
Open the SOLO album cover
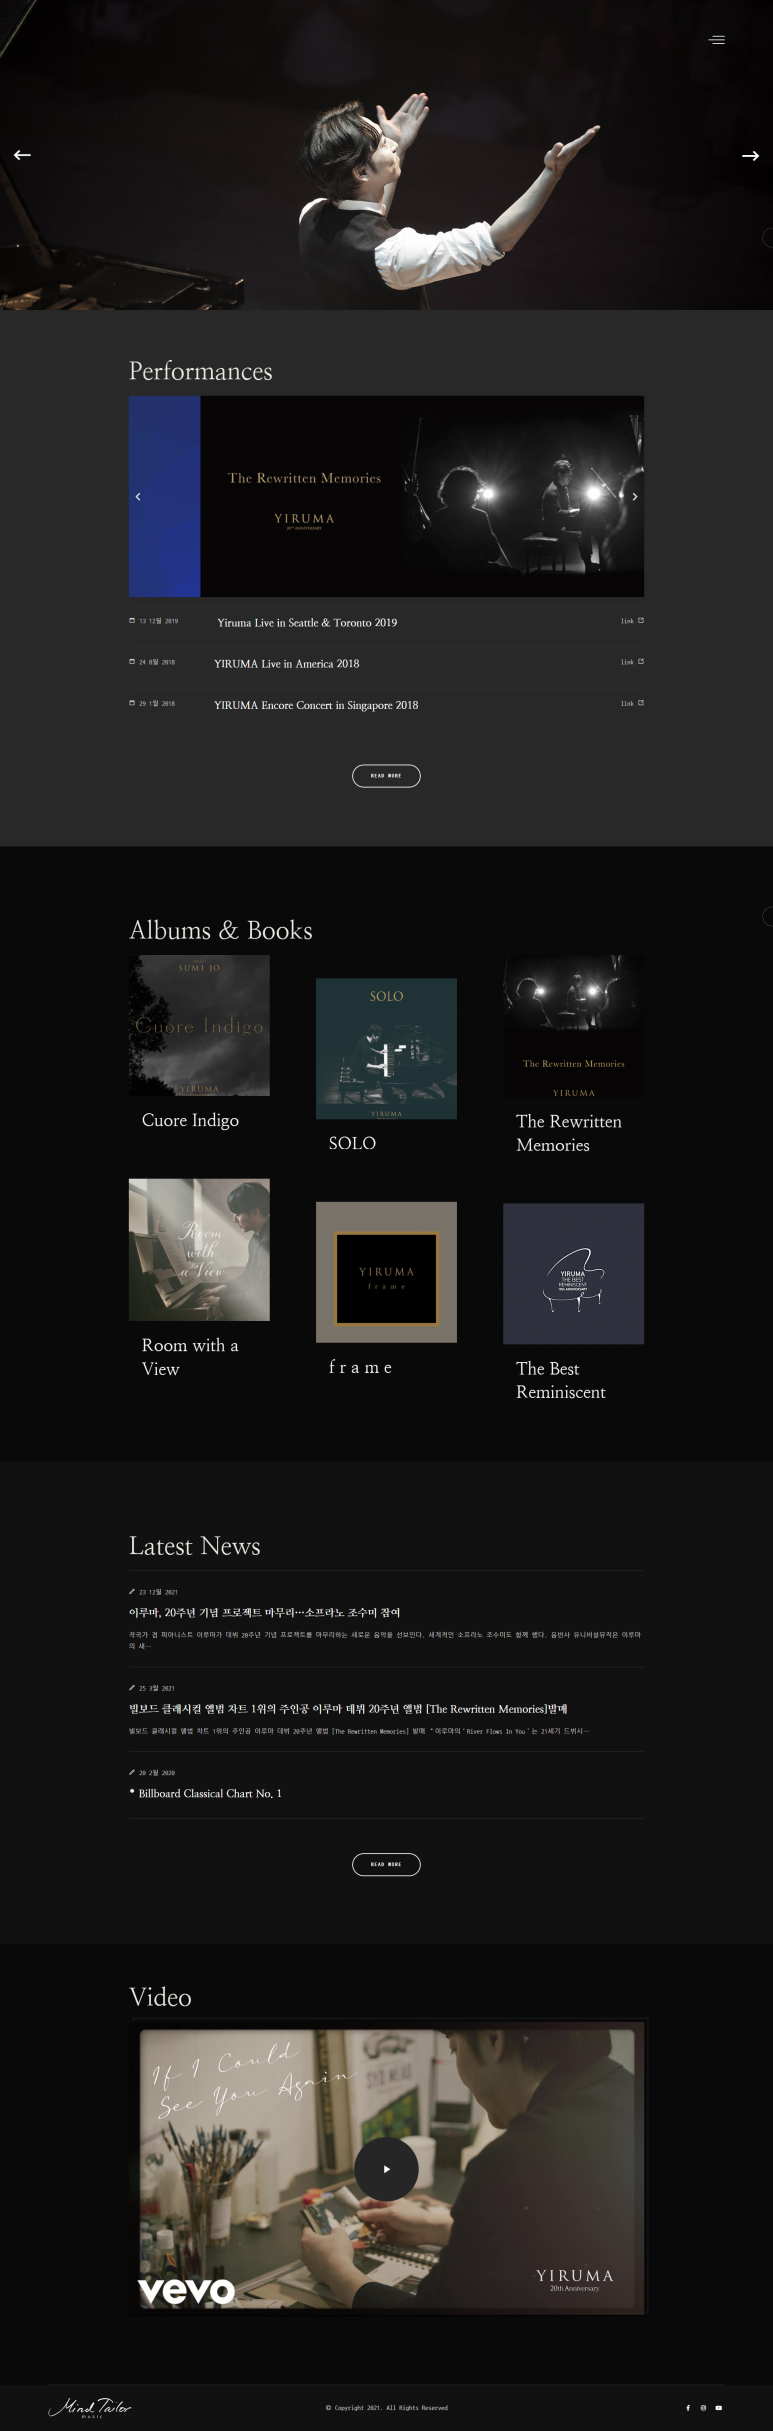click(x=386, y=1048)
